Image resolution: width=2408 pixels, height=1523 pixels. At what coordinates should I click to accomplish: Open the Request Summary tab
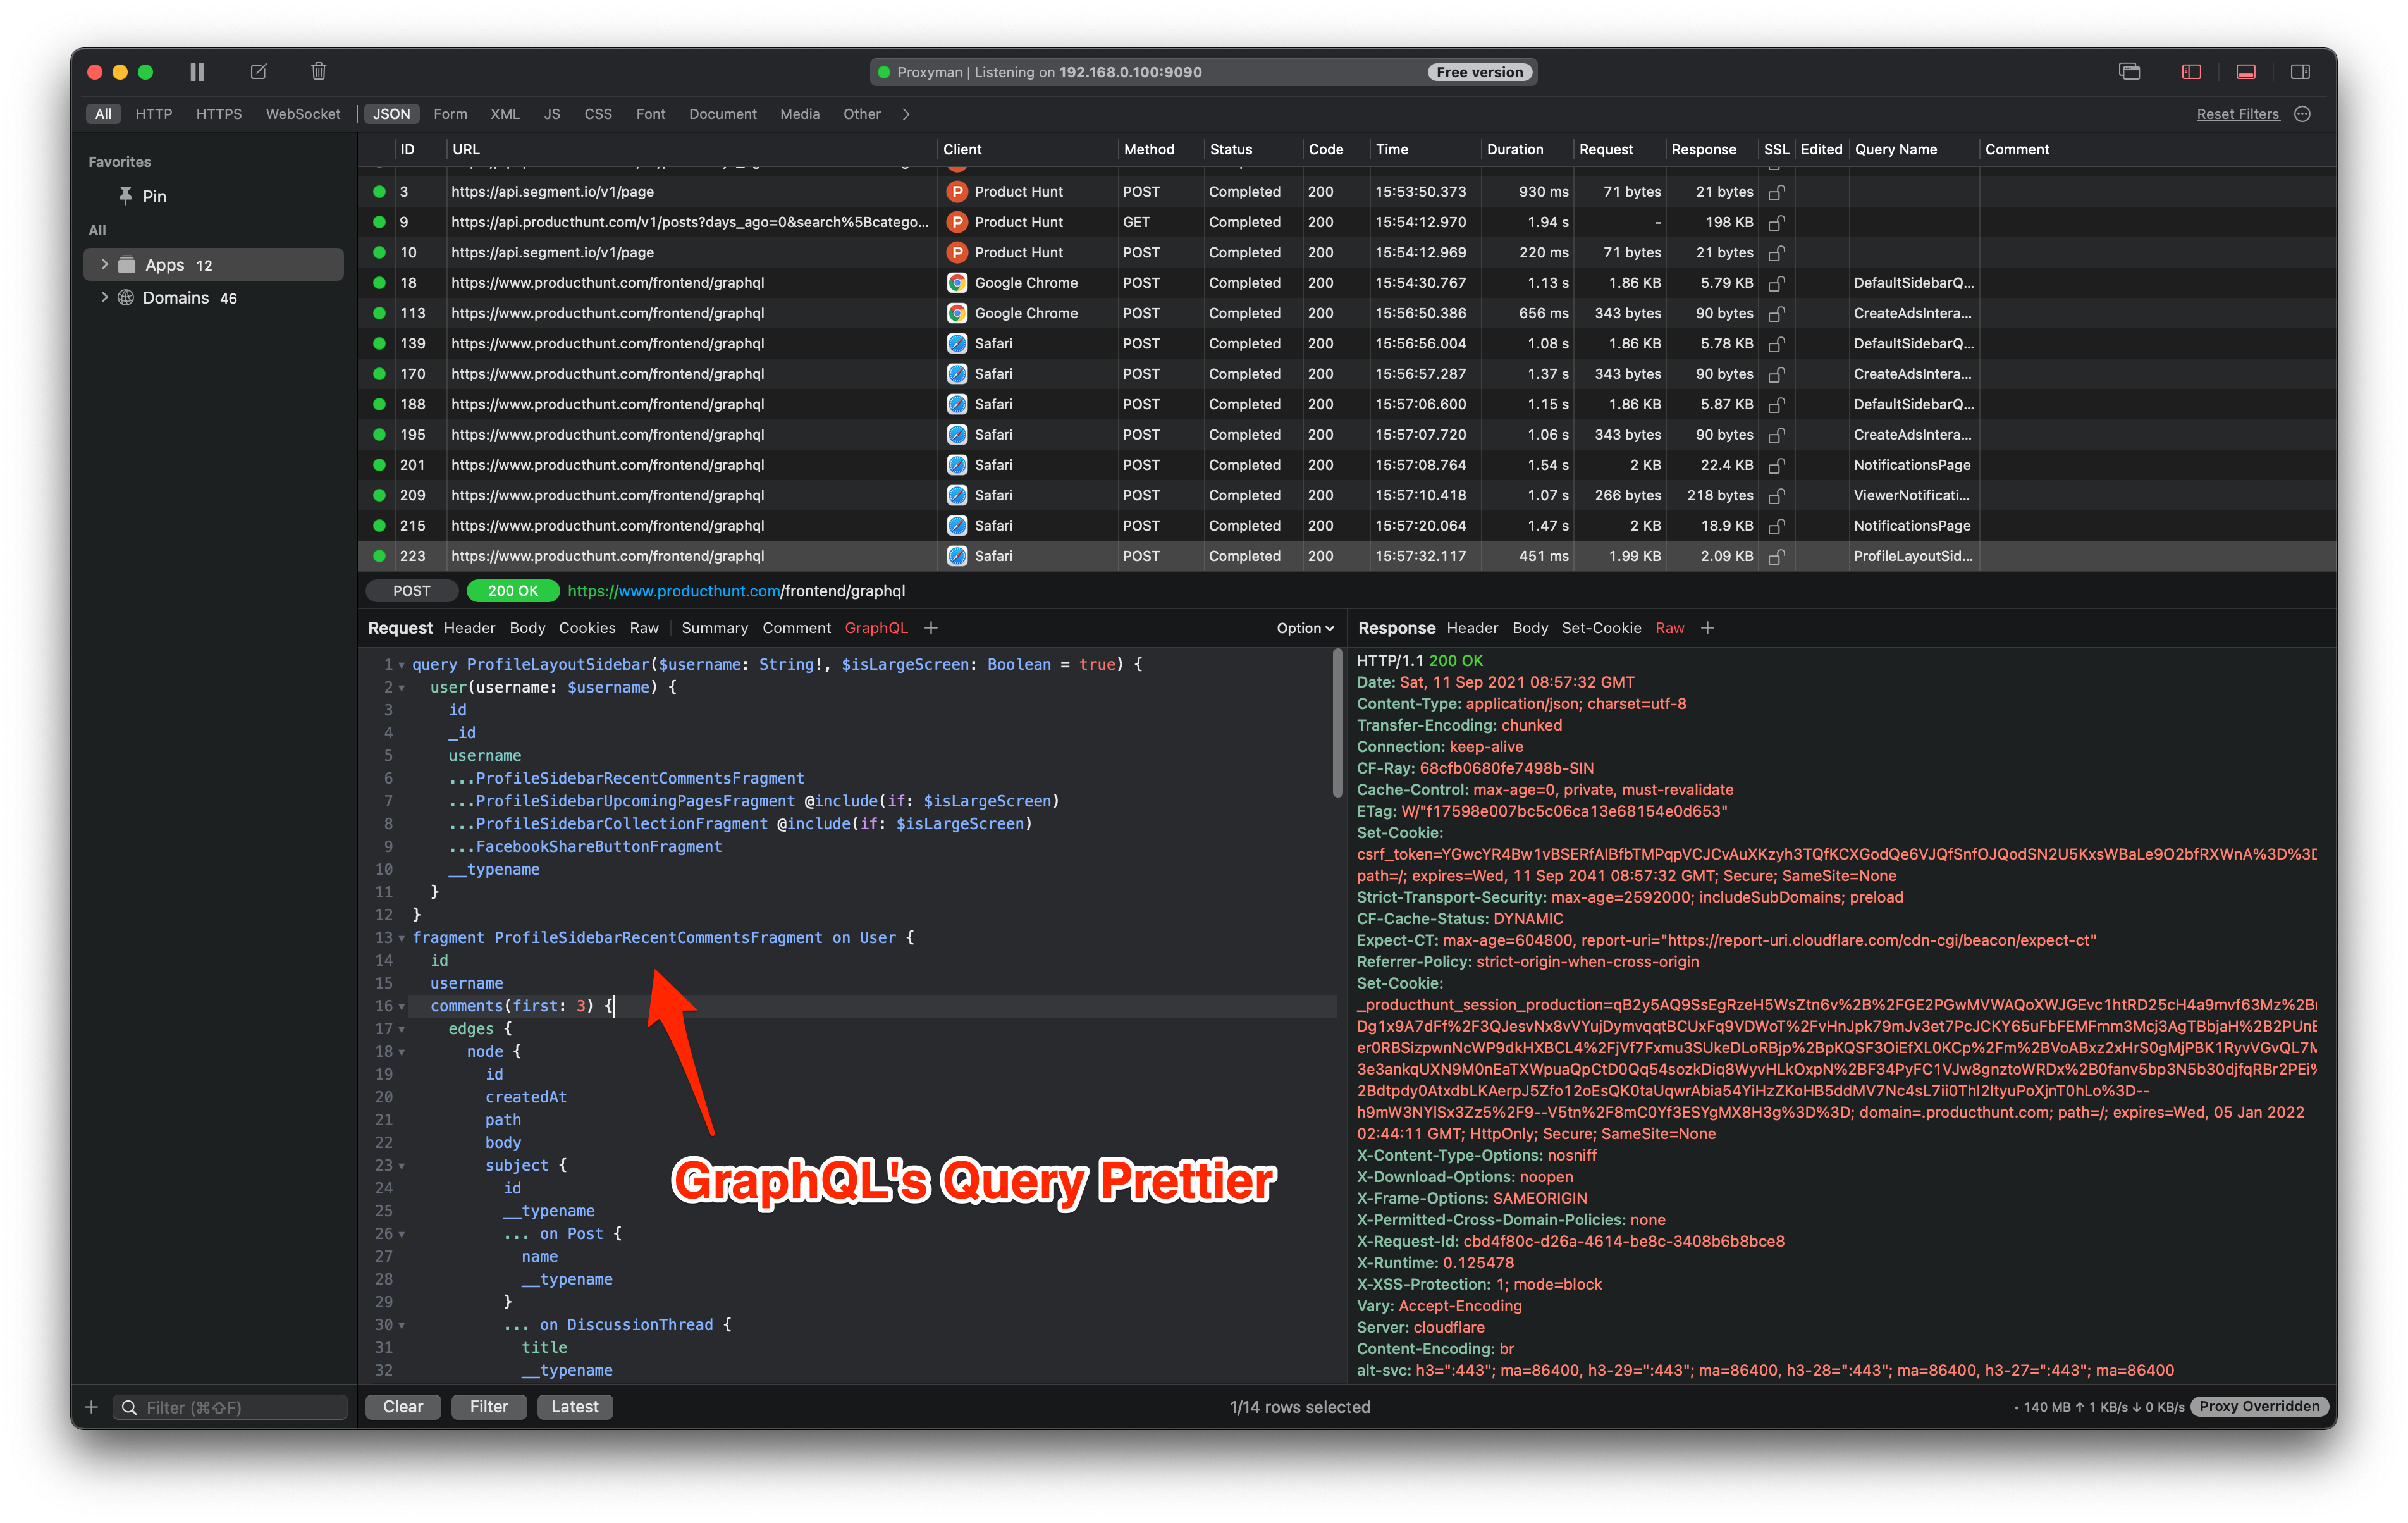[714, 628]
